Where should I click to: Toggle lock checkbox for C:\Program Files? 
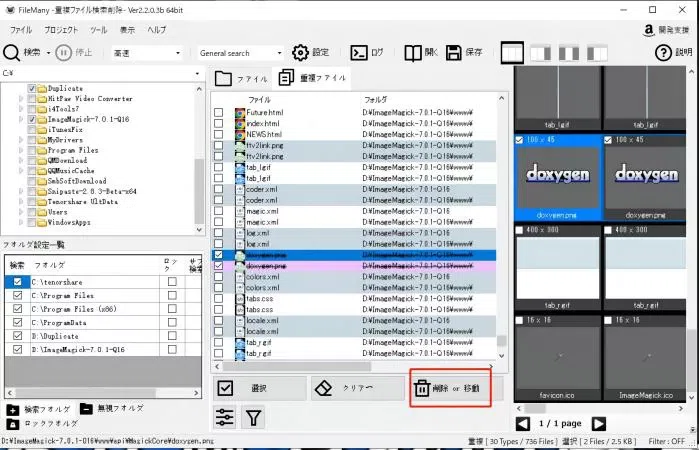pos(172,295)
